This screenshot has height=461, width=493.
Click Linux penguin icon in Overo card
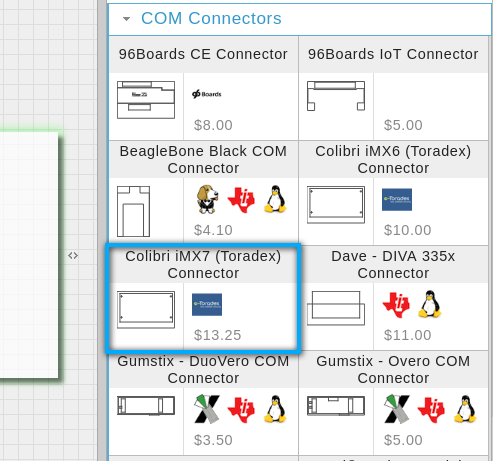[x=465, y=409]
